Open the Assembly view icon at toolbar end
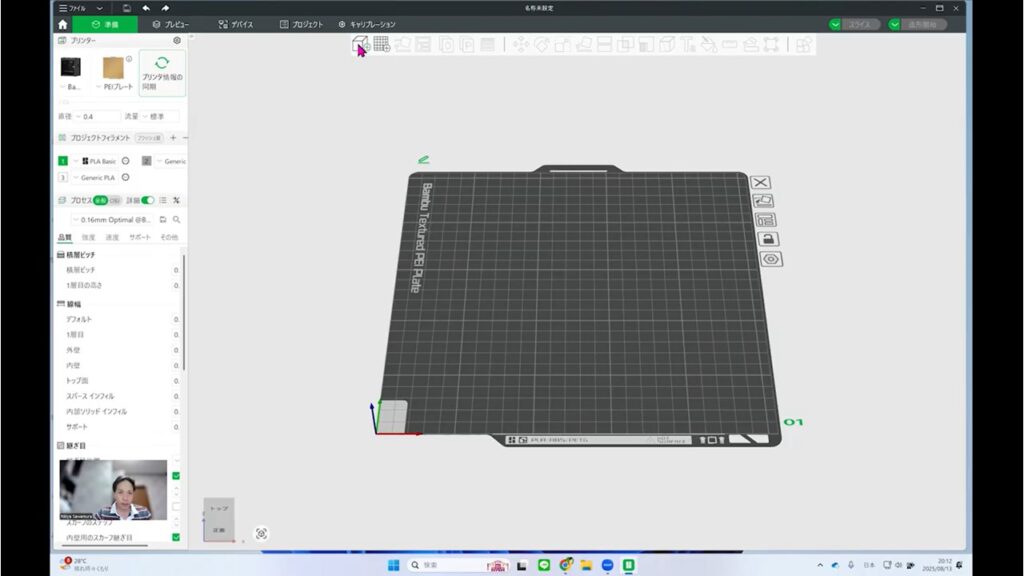 tap(804, 44)
